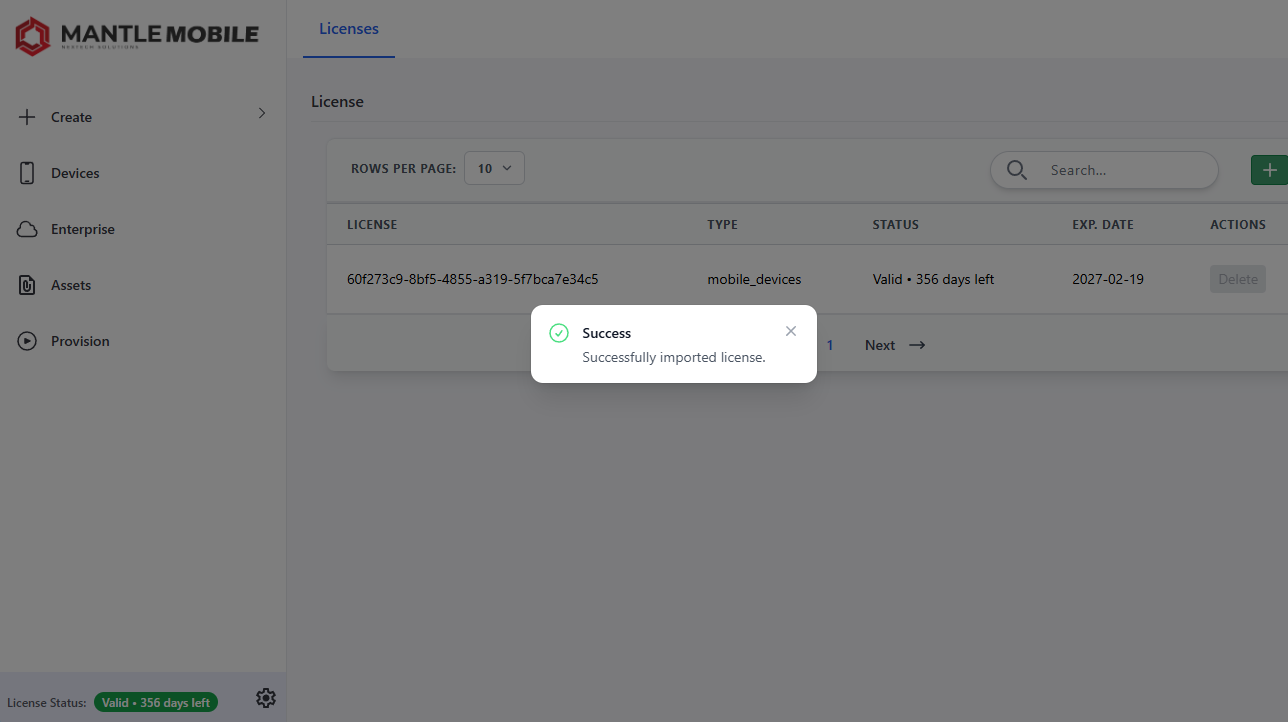Expand the Create submenu chevron

262,113
